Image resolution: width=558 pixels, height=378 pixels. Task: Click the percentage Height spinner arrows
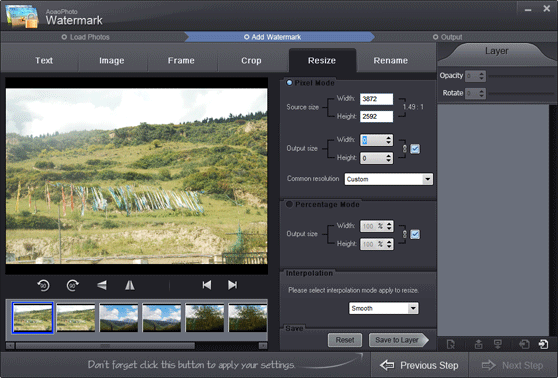pyautogui.click(x=389, y=244)
